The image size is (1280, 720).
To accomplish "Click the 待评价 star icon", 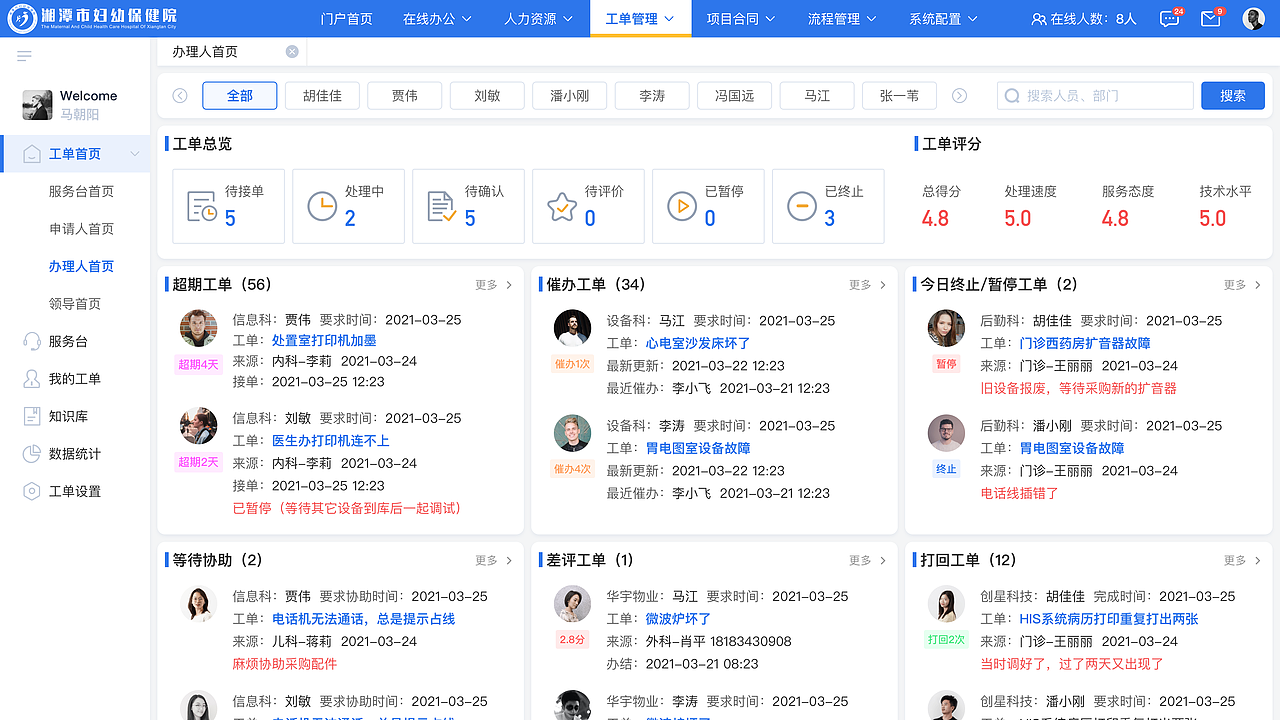I will tap(562, 205).
